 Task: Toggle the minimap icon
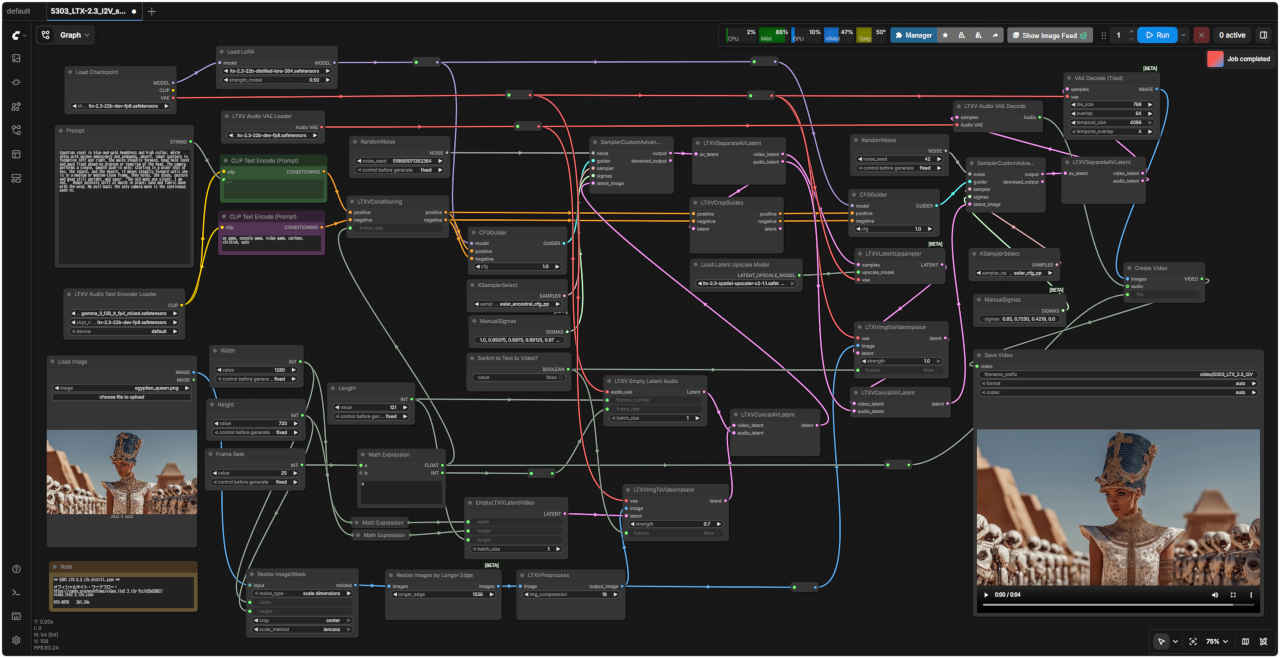(1245, 641)
